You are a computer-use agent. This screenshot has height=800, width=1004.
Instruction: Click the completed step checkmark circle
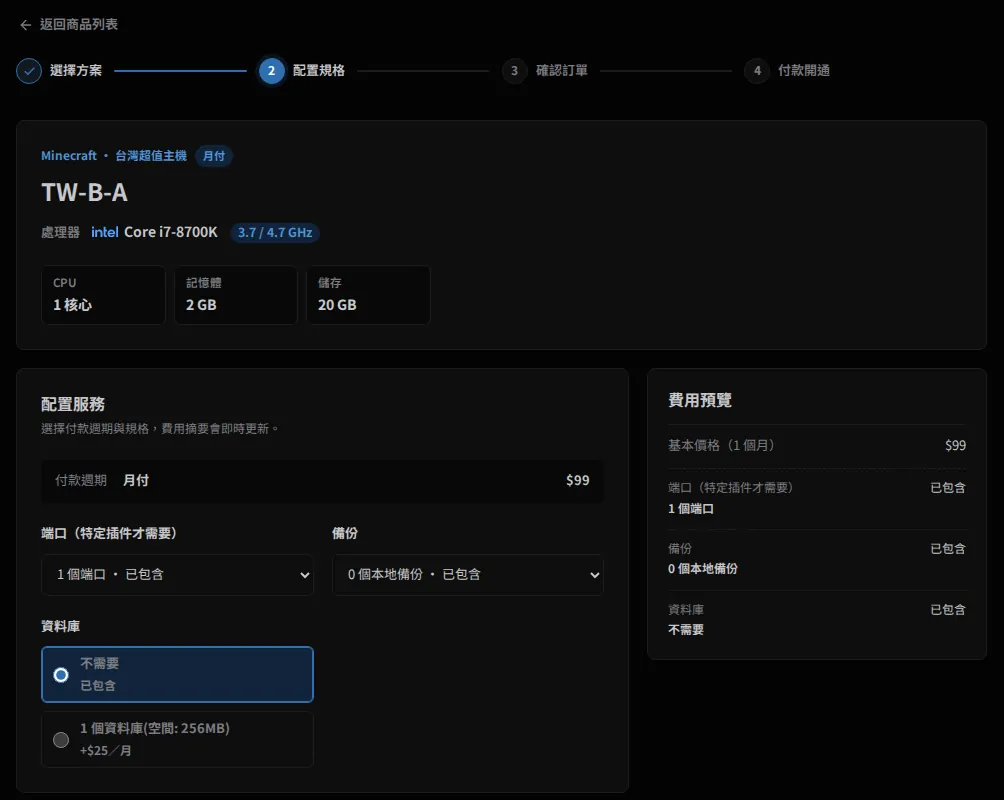pyautogui.click(x=29, y=71)
